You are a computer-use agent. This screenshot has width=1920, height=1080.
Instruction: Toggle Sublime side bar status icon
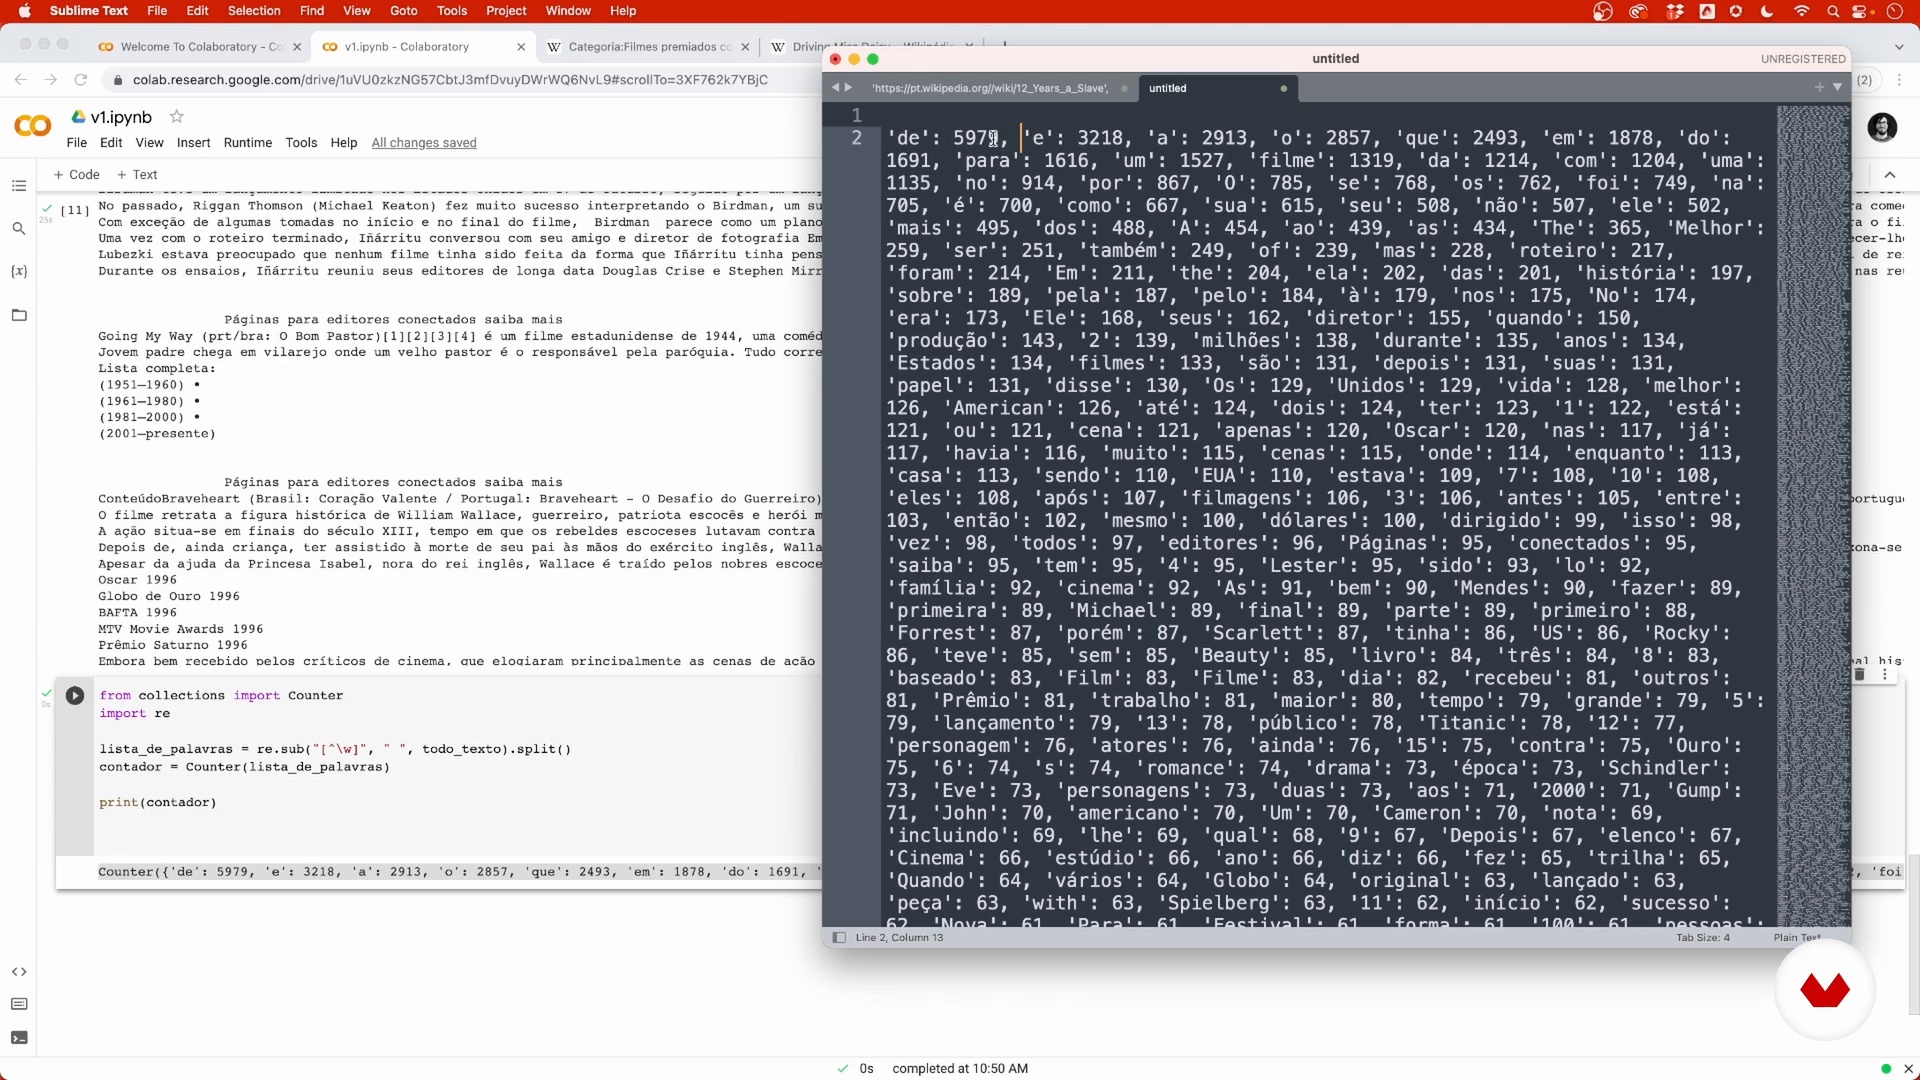point(839,938)
